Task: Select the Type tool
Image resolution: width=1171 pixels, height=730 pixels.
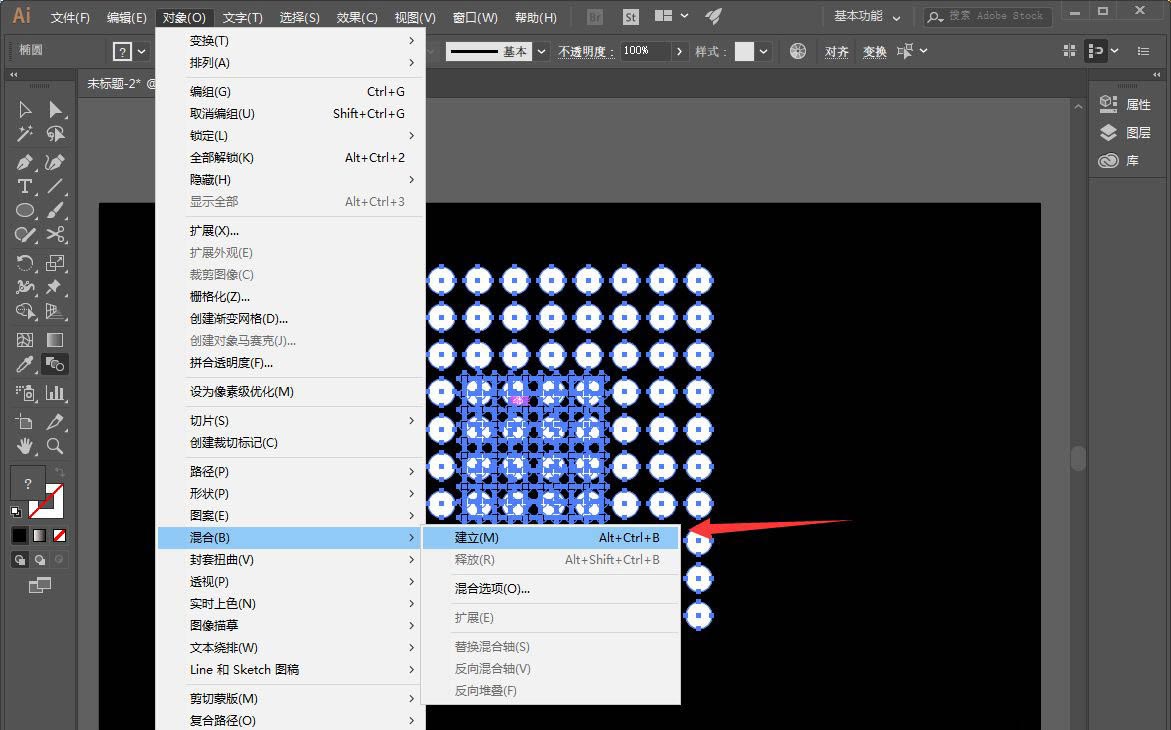Action: point(22,186)
